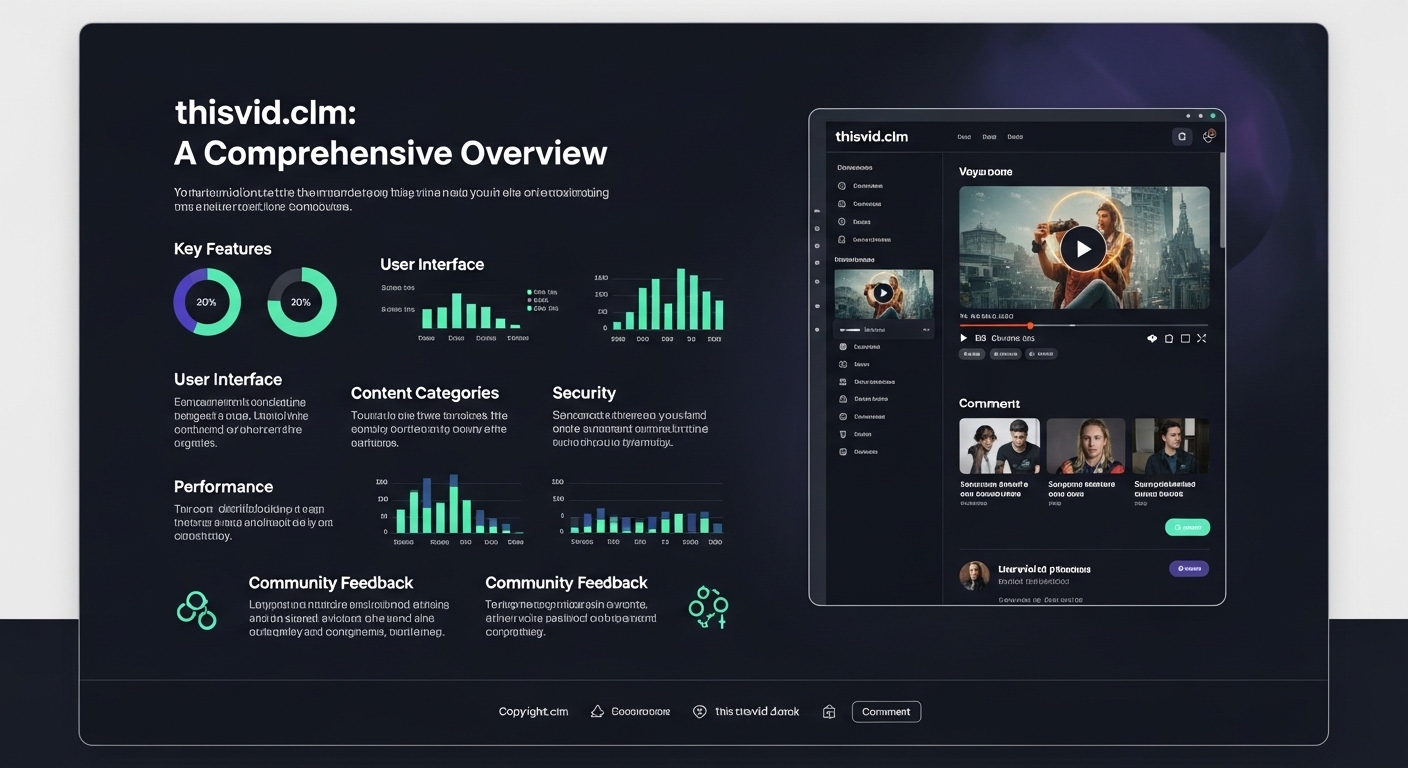The height and width of the screenshot is (768, 1408).
Task: Click the triangle icon next to Copyright.clm
Action: point(597,712)
